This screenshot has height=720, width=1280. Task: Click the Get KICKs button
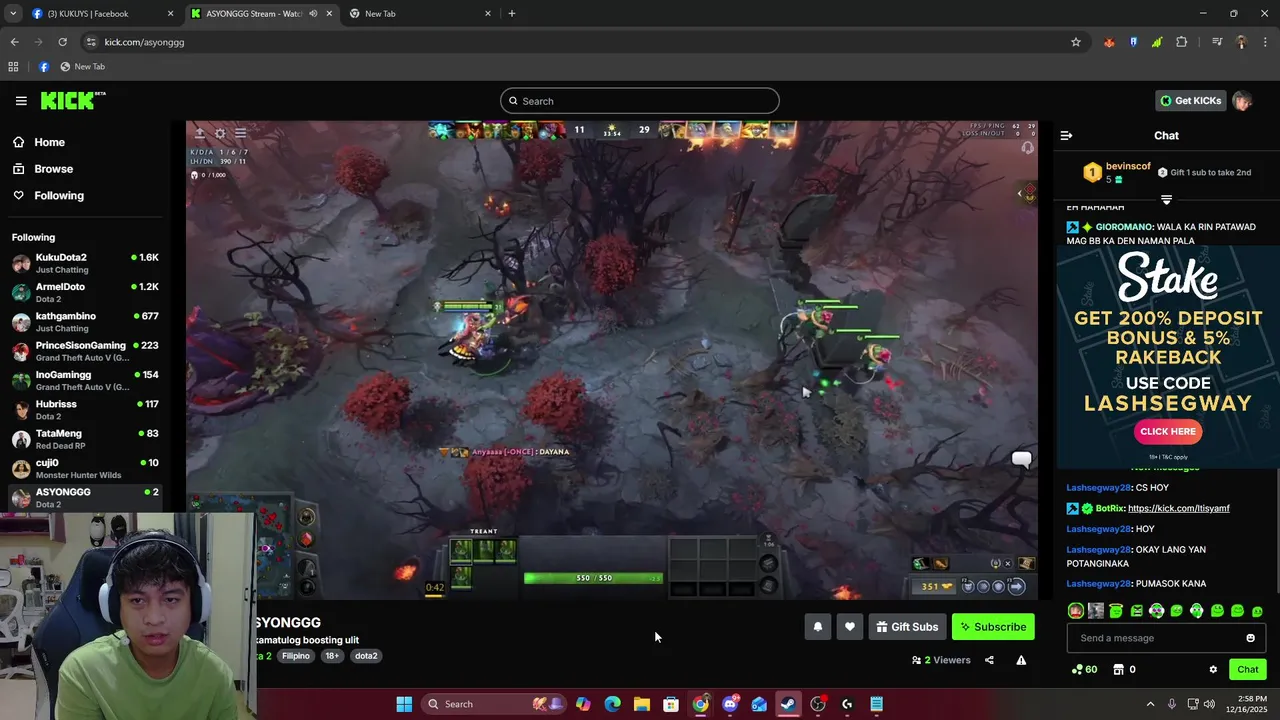1190,101
